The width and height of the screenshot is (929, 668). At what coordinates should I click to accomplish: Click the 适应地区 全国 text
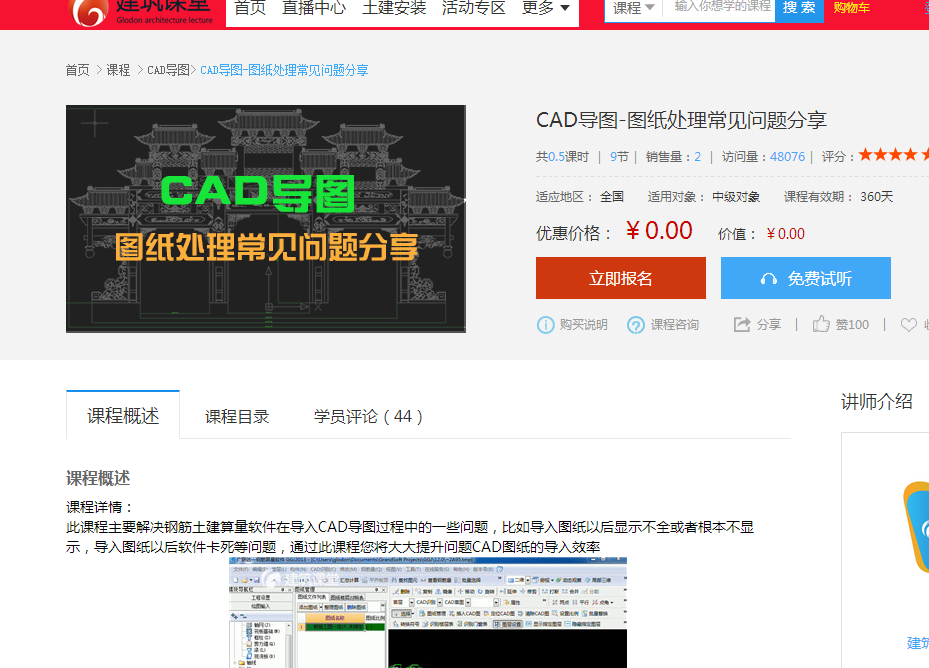click(580, 197)
